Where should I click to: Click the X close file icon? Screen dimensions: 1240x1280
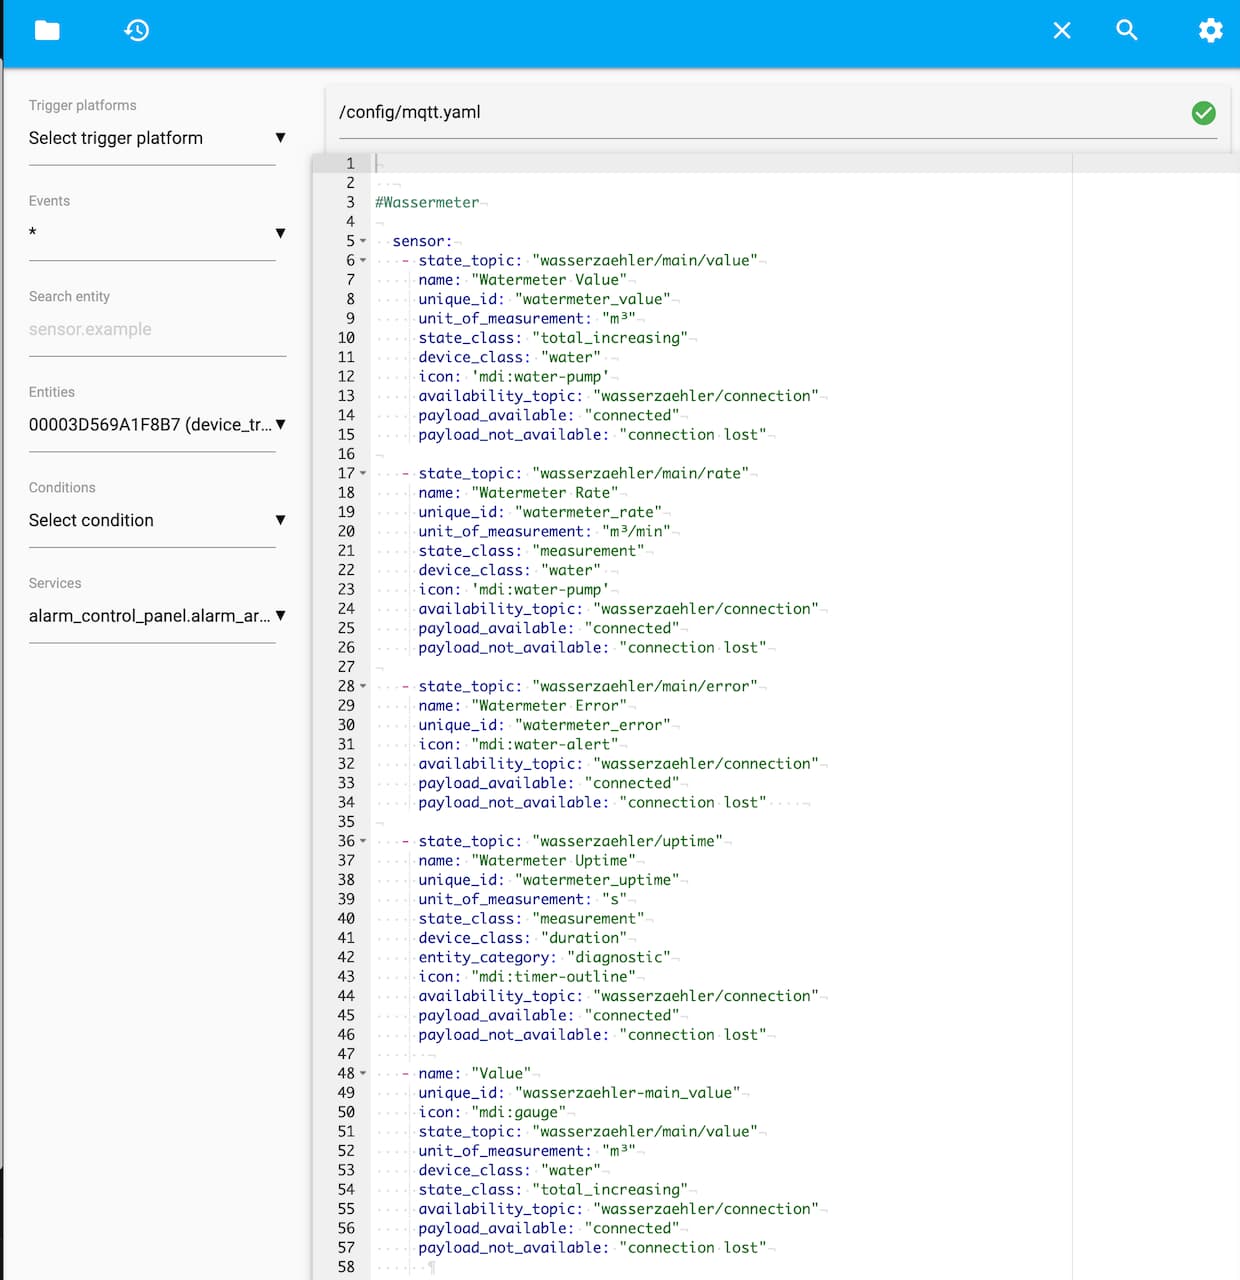1062,31
